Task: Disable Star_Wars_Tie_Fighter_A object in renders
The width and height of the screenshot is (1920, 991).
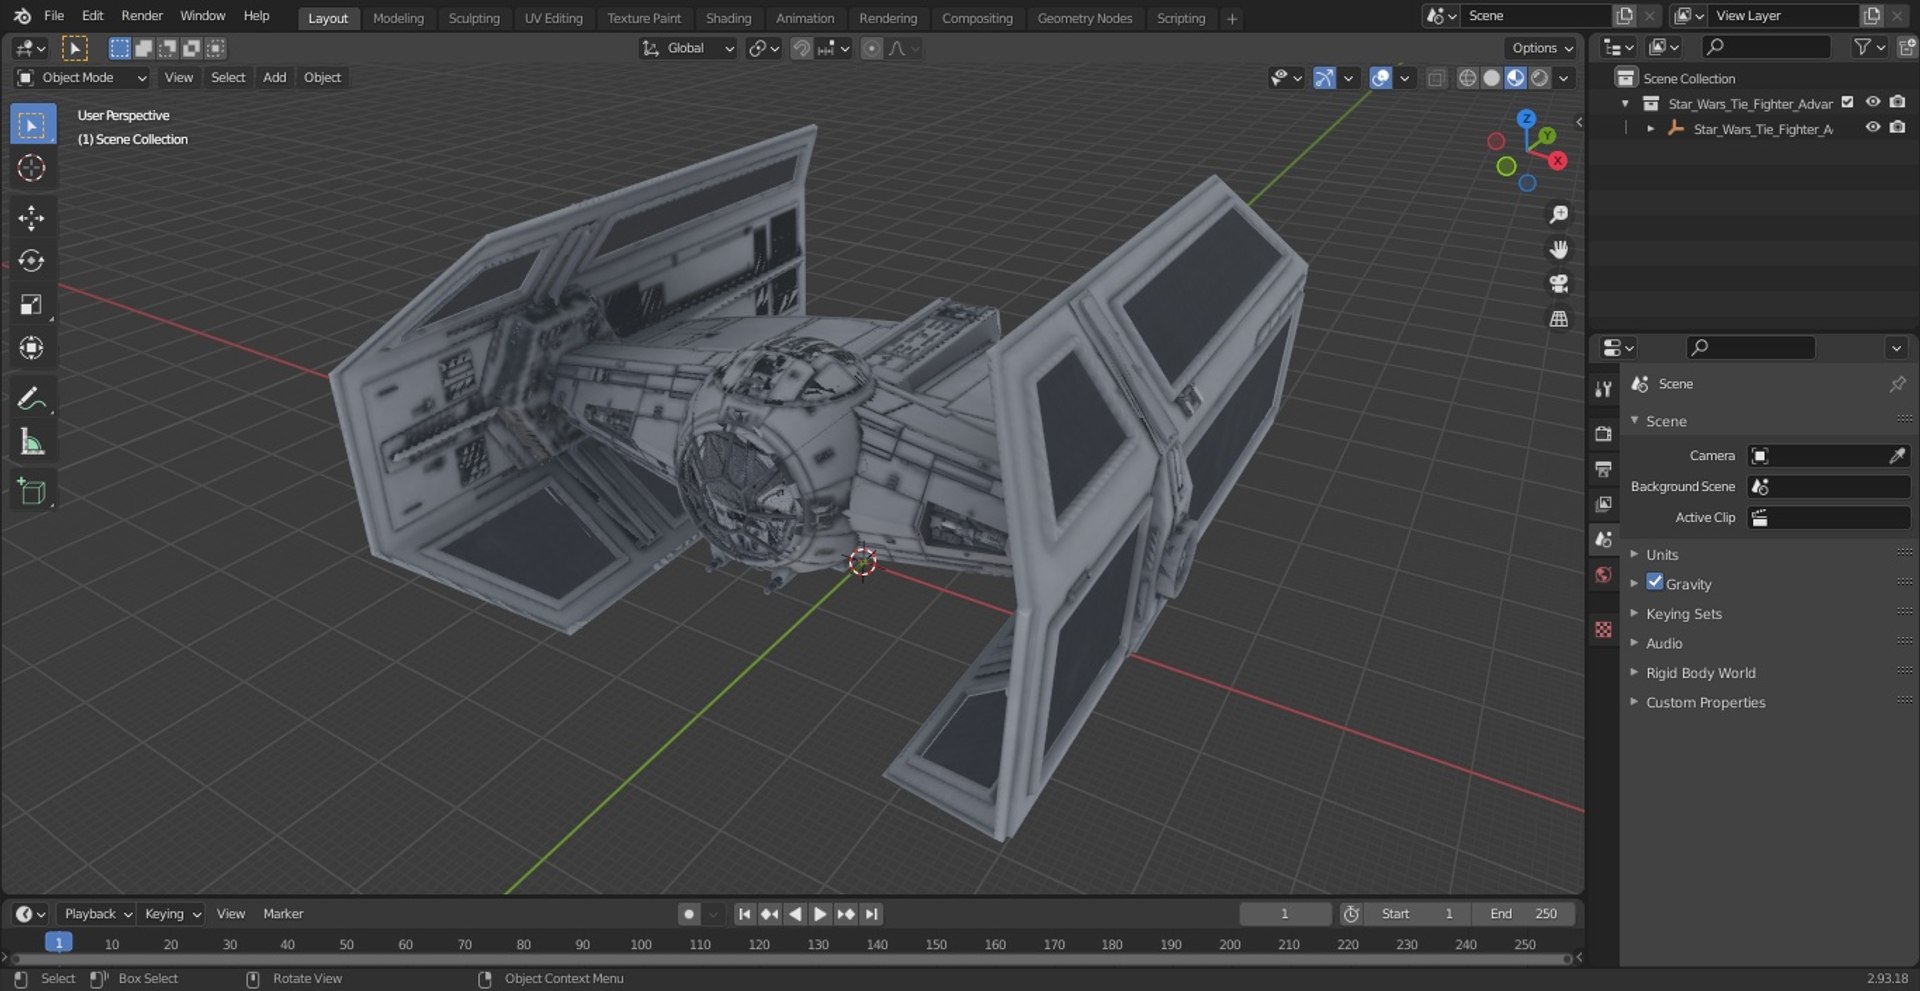Action: pos(1897,127)
